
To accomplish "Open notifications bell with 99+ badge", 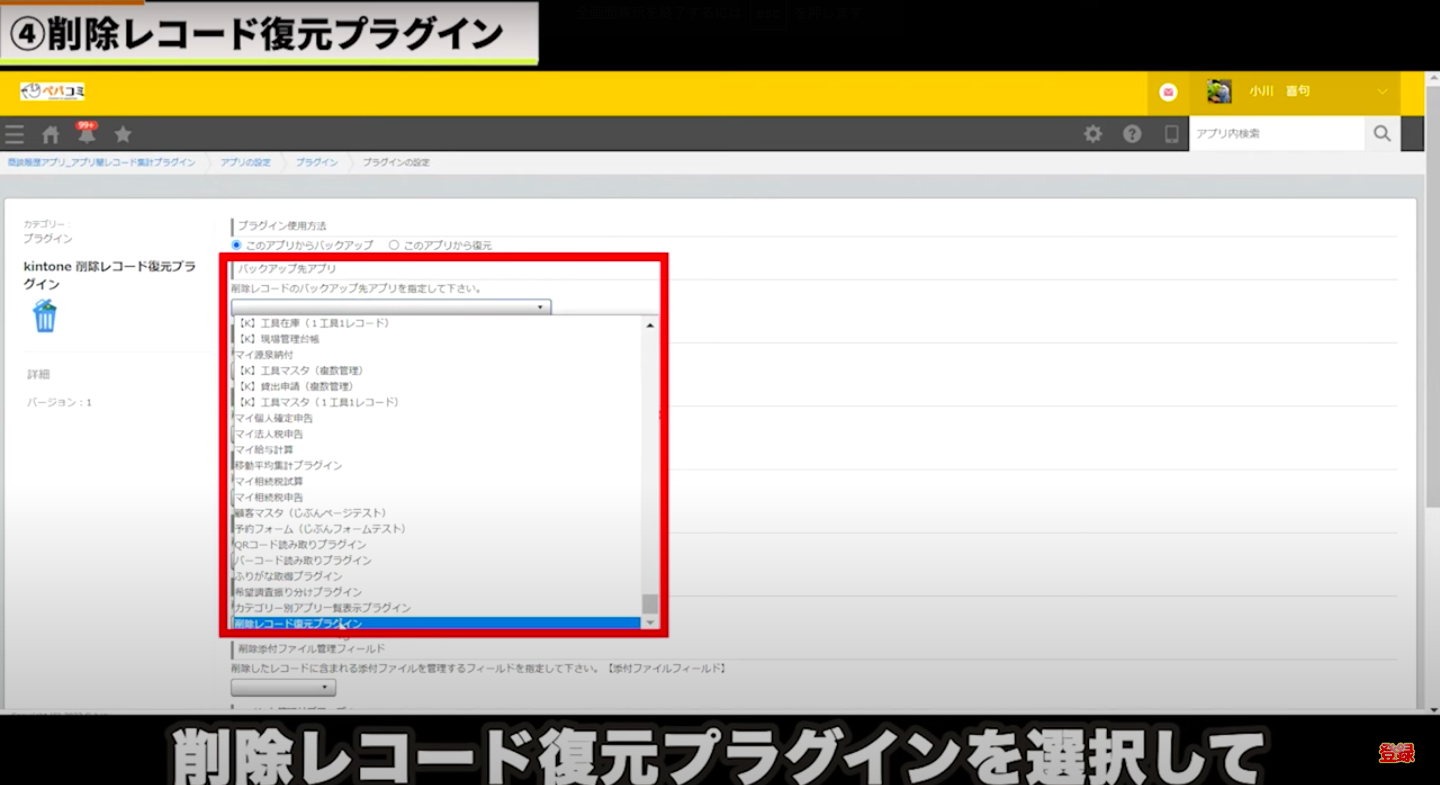I will 86,133.
